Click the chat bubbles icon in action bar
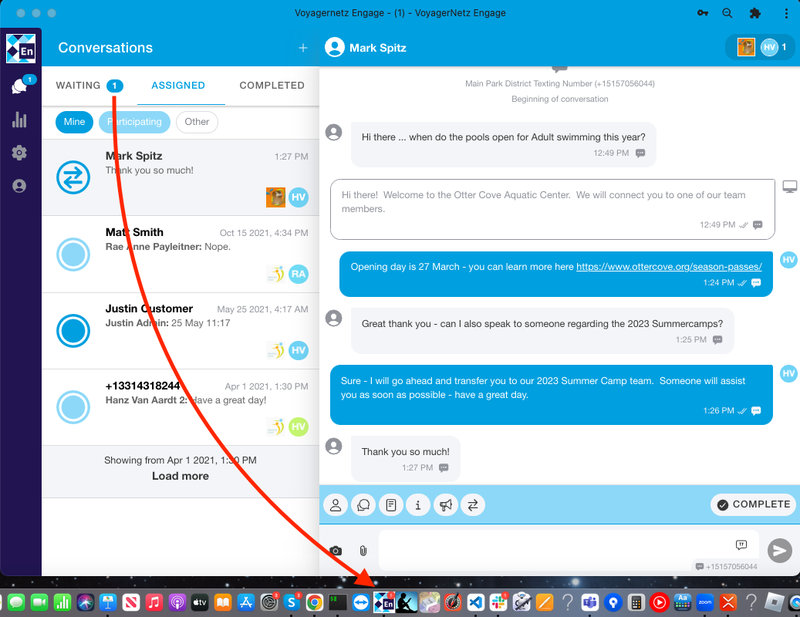Screen dimensions: 800x617 [363, 505]
